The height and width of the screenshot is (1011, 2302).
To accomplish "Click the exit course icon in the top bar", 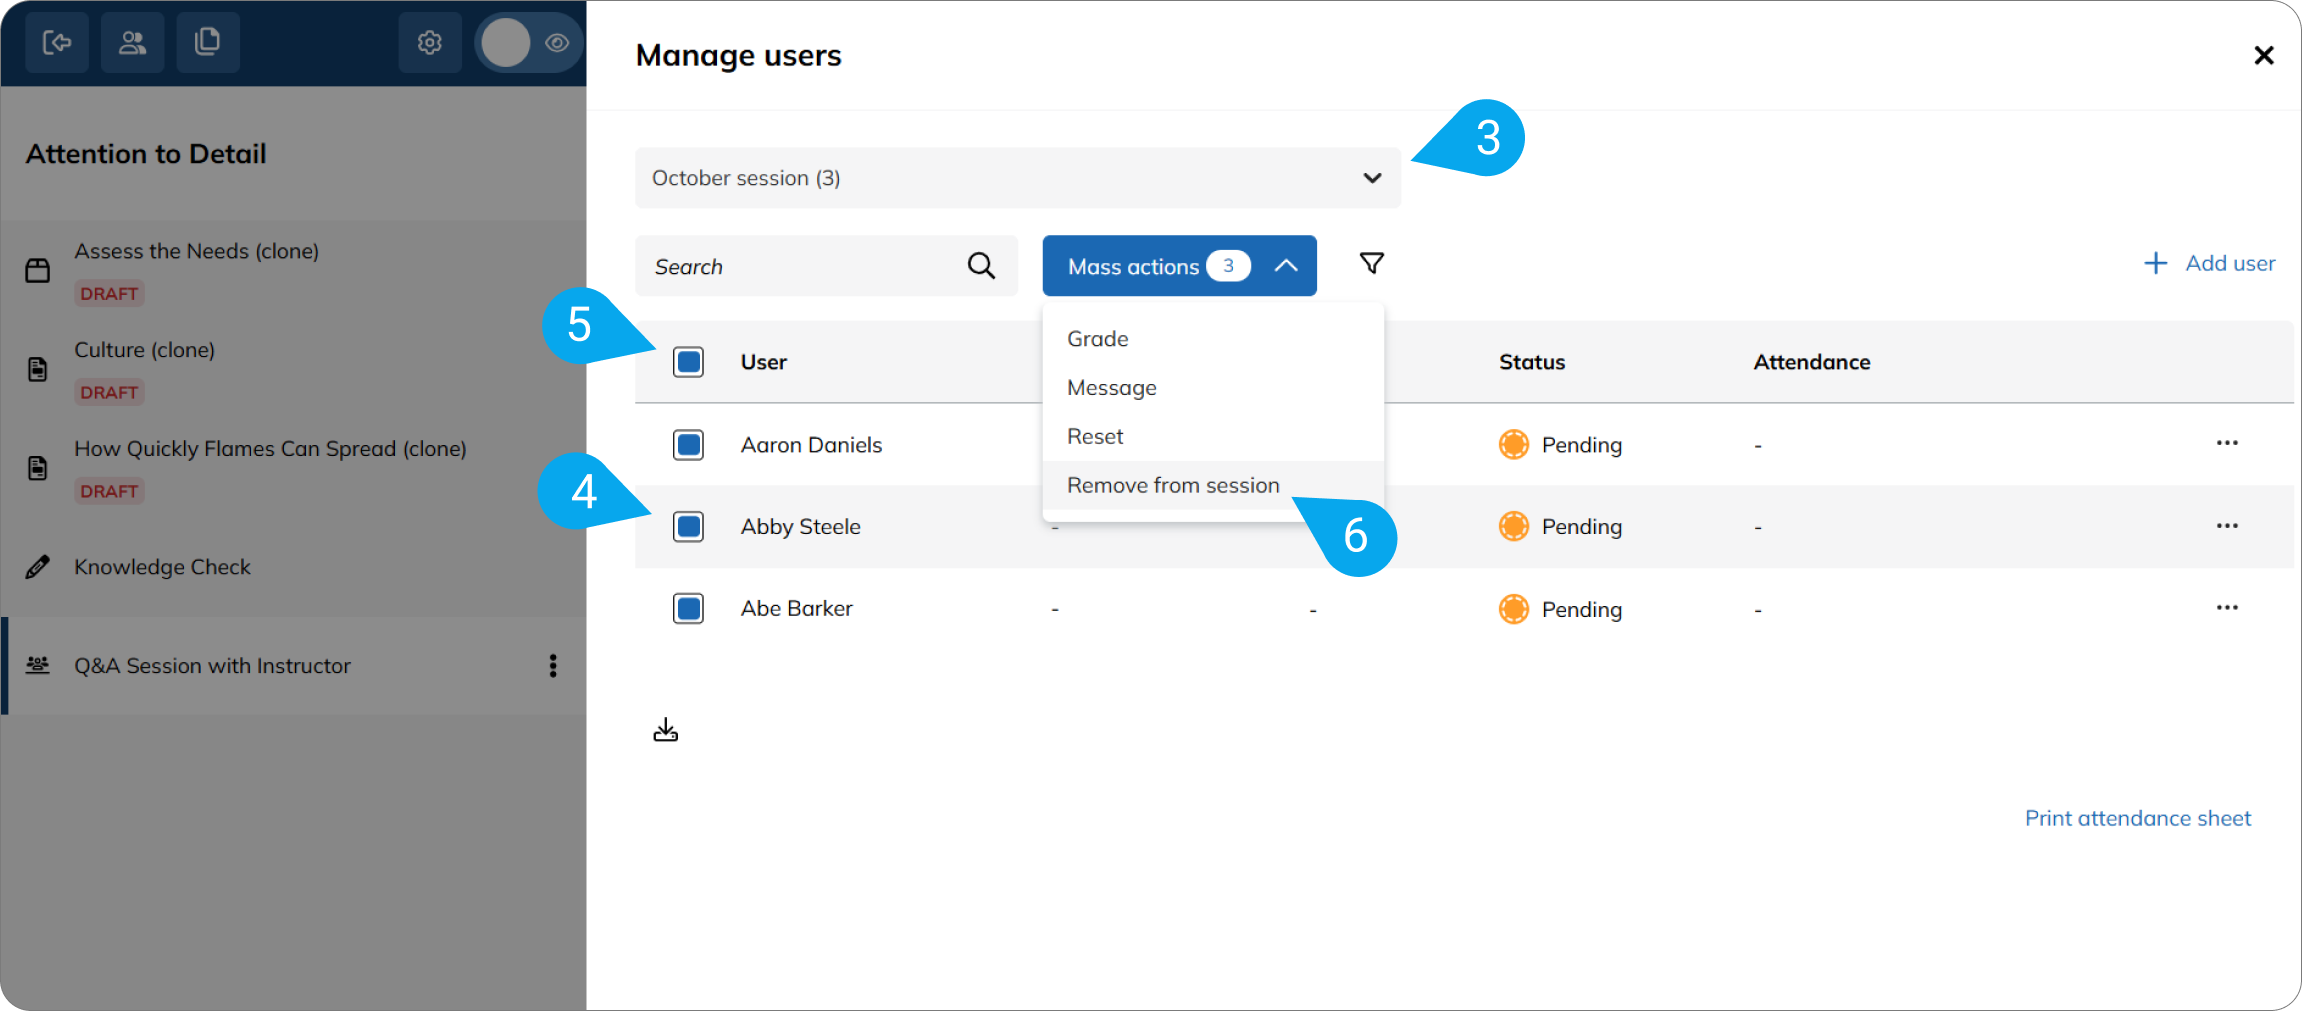I will (57, 42).
